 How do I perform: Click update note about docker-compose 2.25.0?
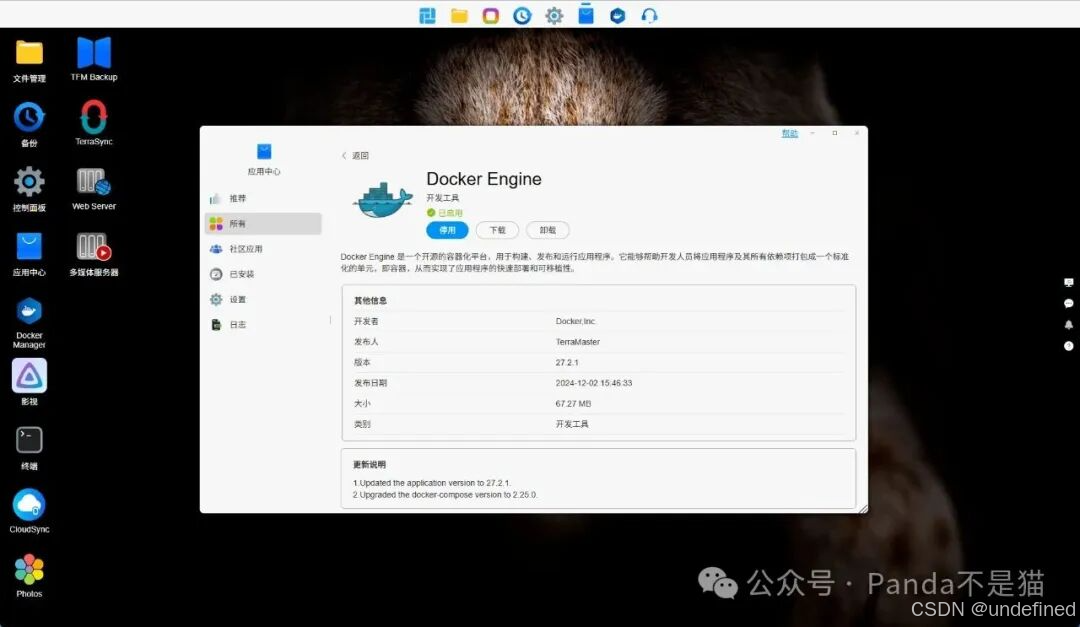[x=445, y=495]
